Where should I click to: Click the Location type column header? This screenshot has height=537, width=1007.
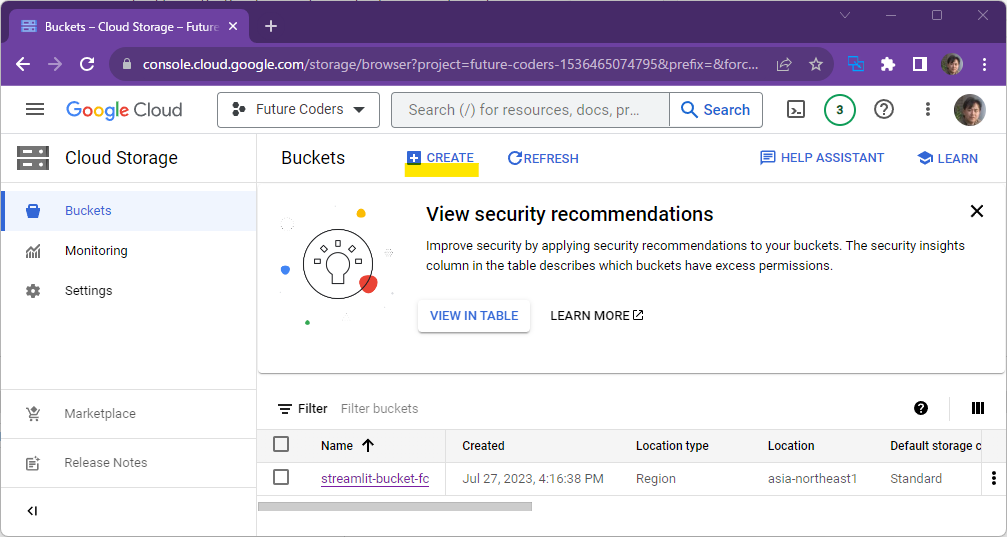(x=672, y=446)
